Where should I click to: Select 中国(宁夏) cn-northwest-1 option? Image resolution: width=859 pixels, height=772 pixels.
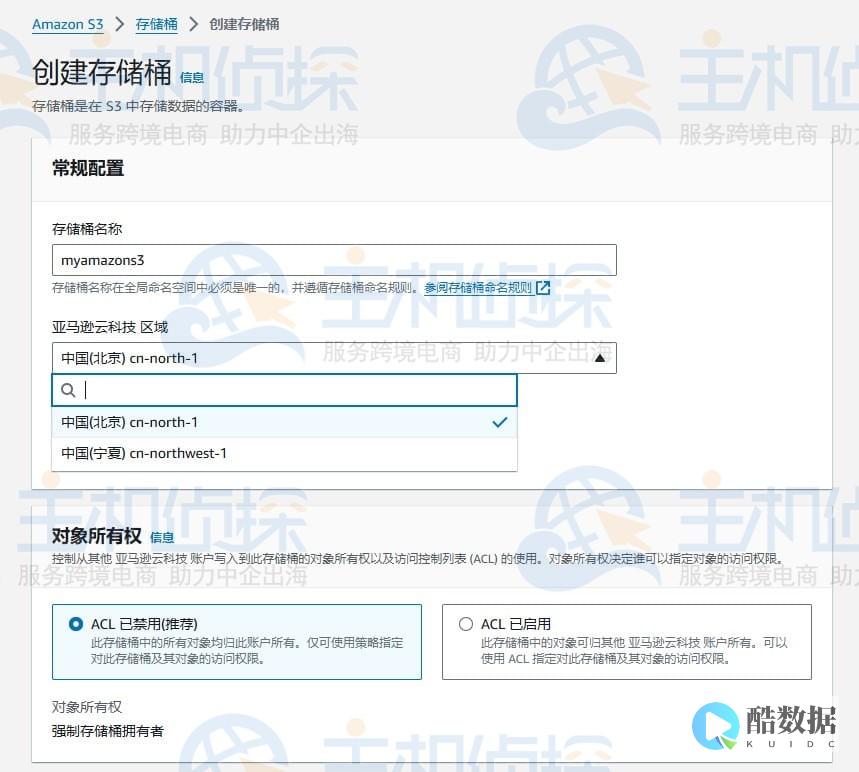pyautogui.click(x=284, y=454)
